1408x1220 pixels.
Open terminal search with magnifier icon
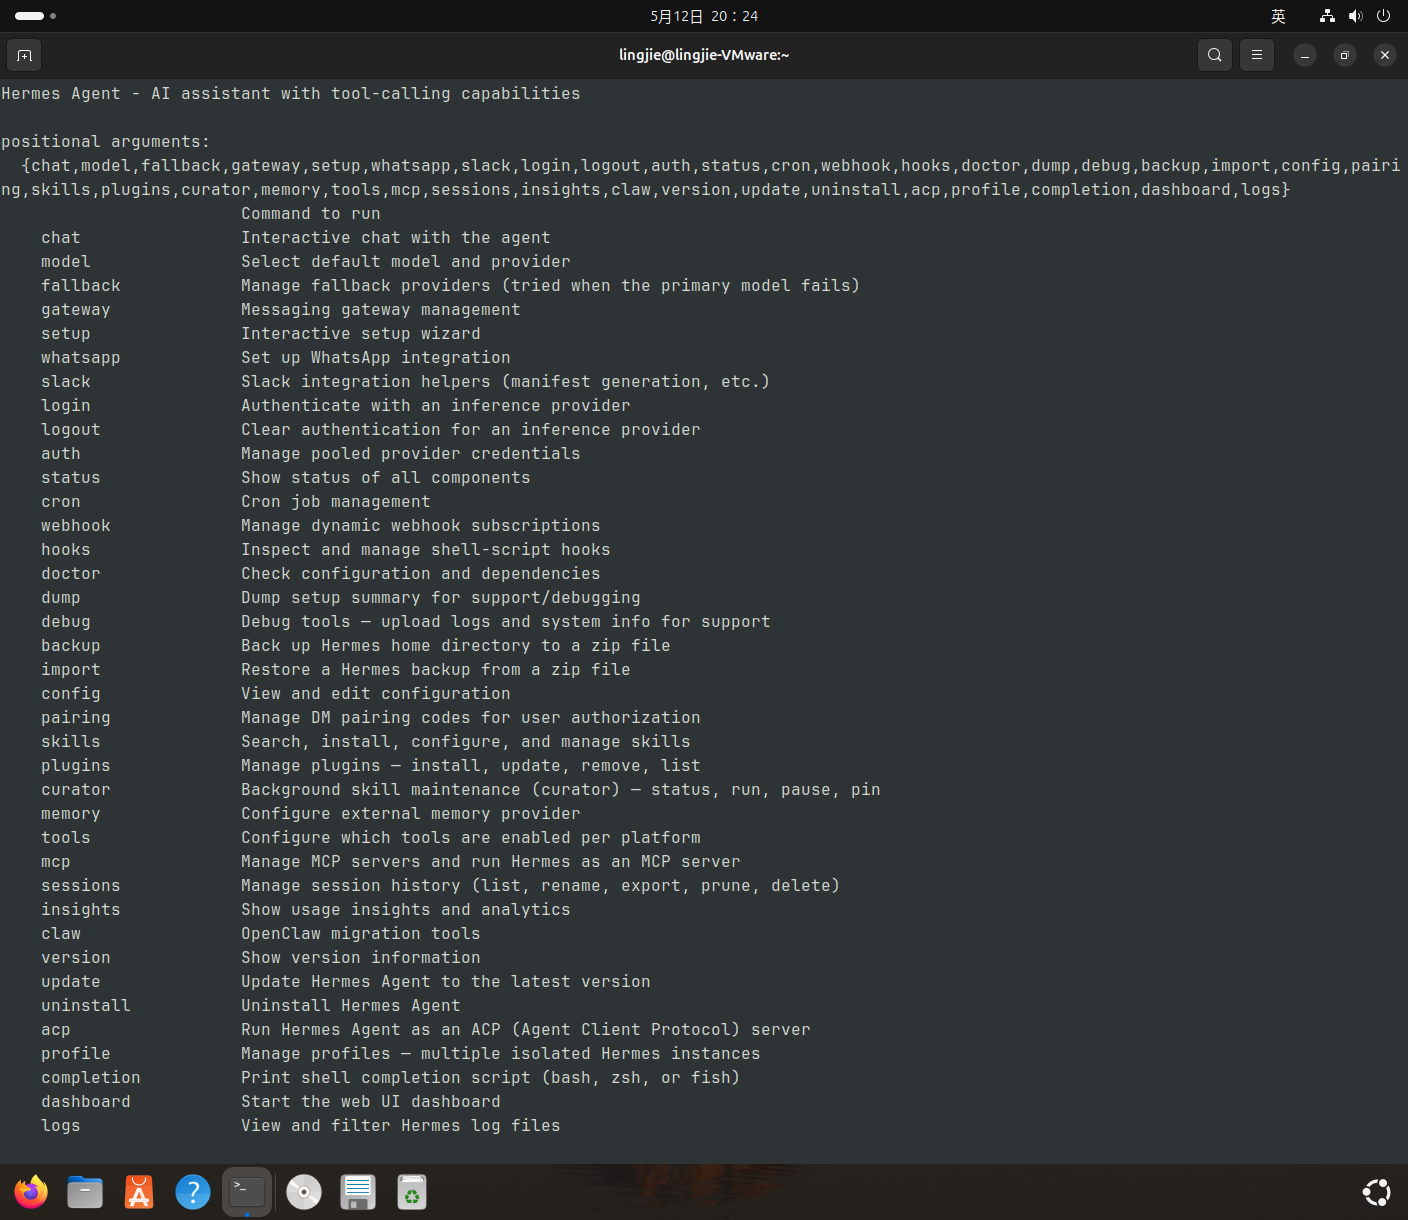[1215, 55]
